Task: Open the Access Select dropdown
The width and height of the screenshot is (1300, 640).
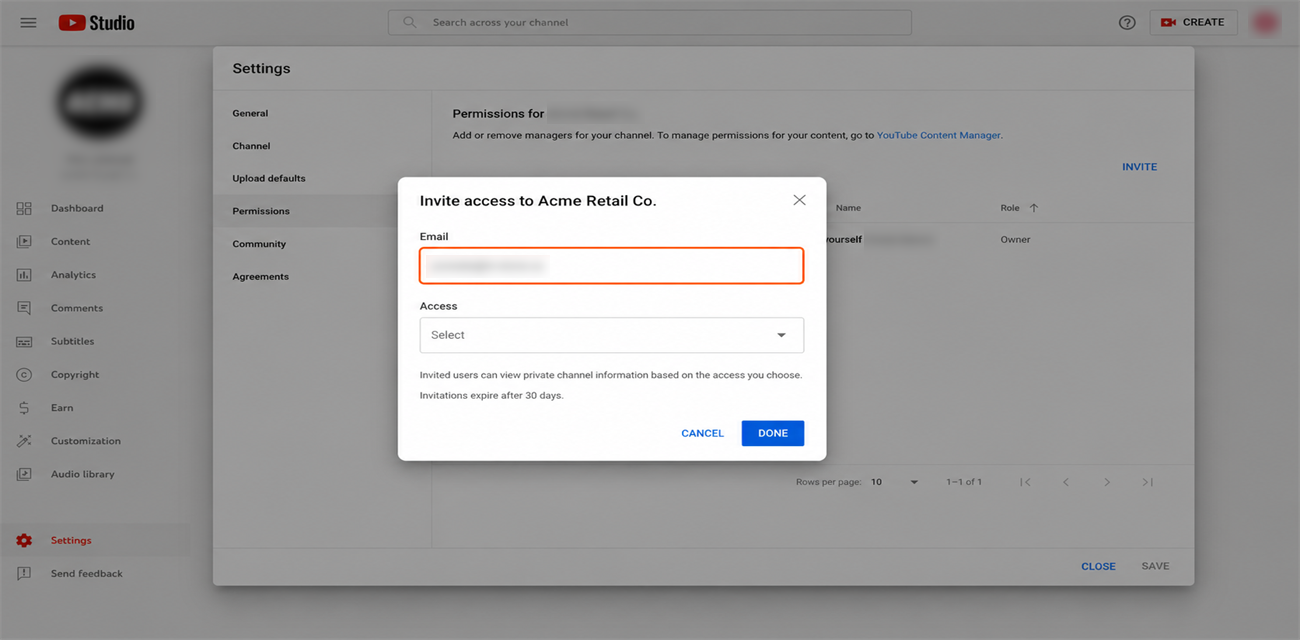Action: pyautogui.click(x=611, y=335)
